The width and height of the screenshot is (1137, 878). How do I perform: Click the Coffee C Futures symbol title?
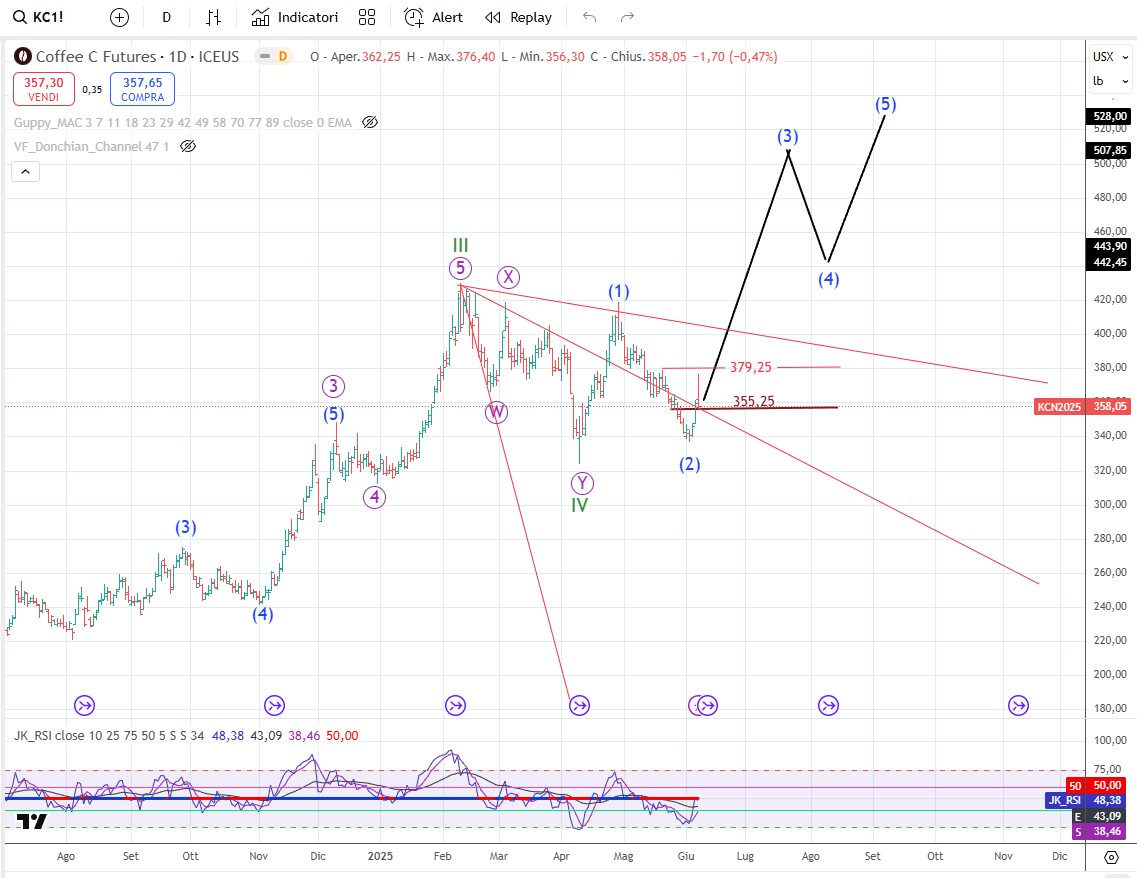(x=137, y=57)
